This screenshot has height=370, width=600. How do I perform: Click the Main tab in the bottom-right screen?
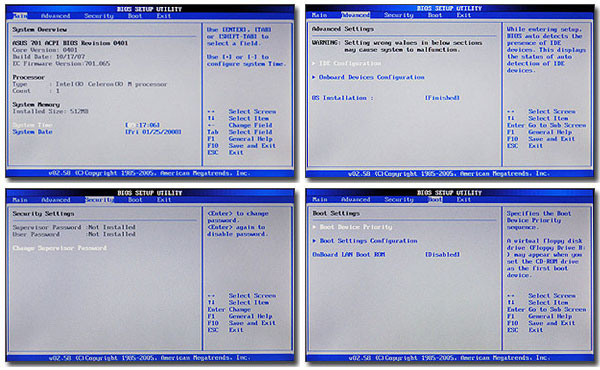click(x=320, y=200)
